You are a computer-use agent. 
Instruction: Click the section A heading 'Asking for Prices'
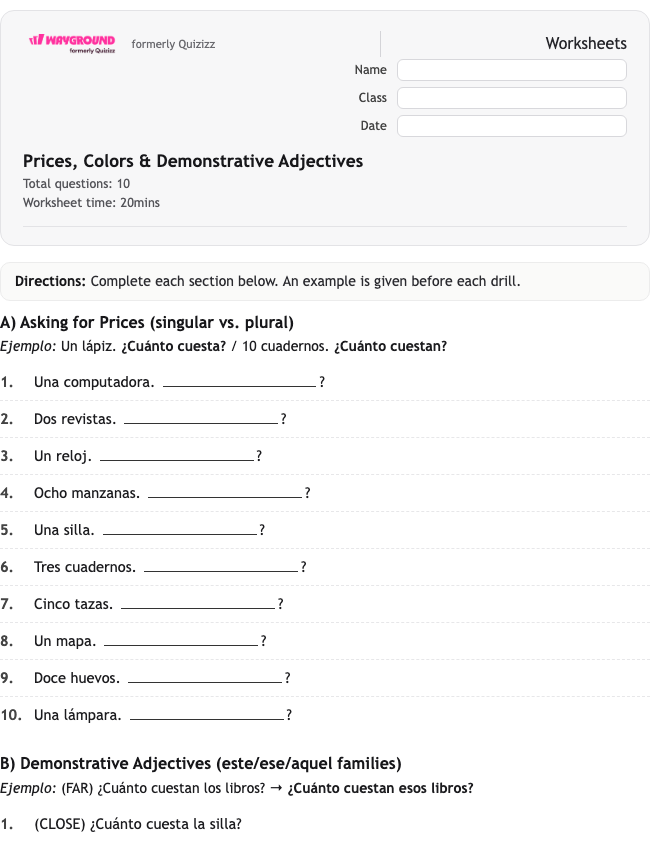tap(82, 323)
